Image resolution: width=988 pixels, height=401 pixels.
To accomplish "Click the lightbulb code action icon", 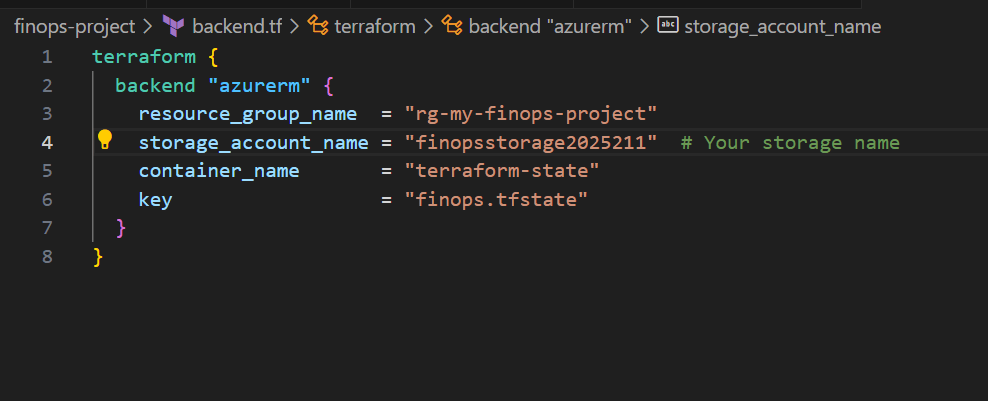I will point(105,140).
